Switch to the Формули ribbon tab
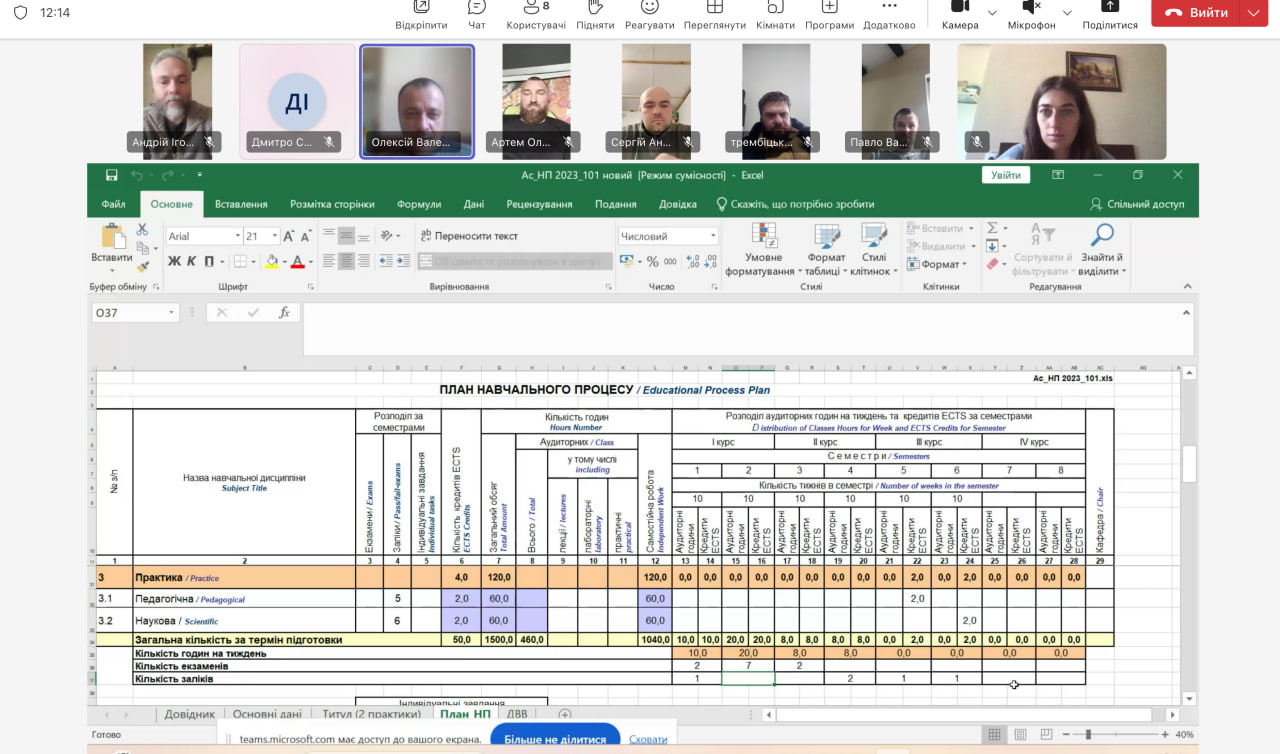The image size is (1280, 754). coord(418,204)
